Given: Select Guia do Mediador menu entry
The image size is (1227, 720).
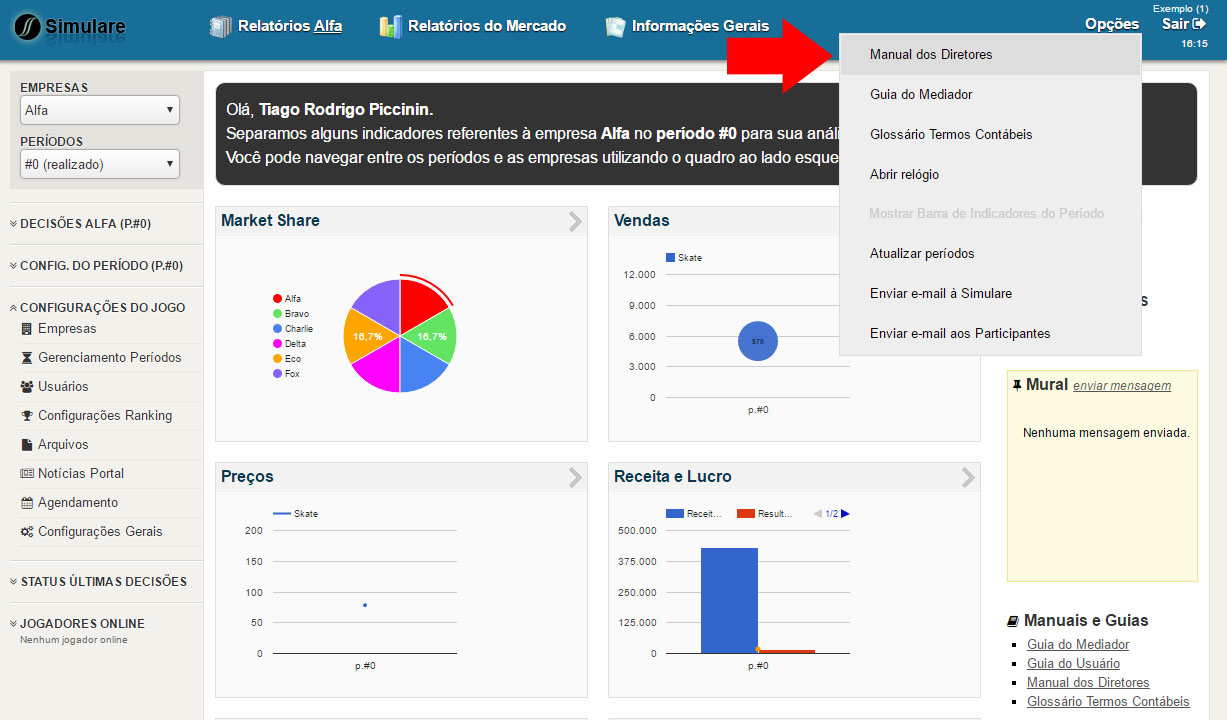Looking at the screenshot, I should coord(990,94).
